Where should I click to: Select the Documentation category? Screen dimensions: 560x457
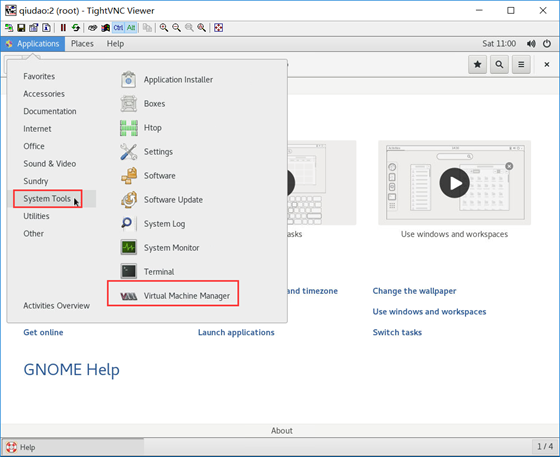point(50,111)
